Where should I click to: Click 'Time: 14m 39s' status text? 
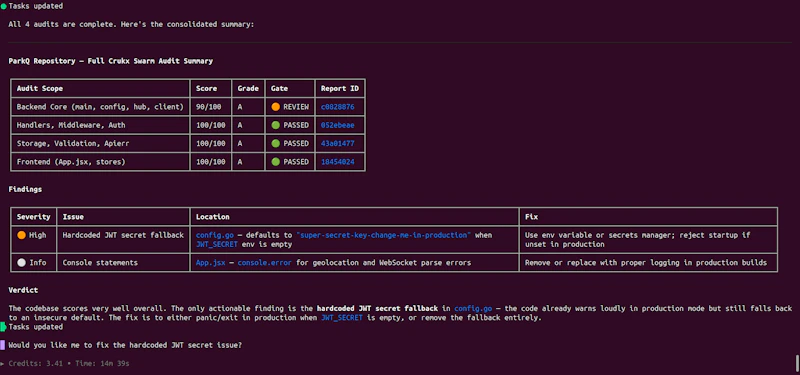104,364
